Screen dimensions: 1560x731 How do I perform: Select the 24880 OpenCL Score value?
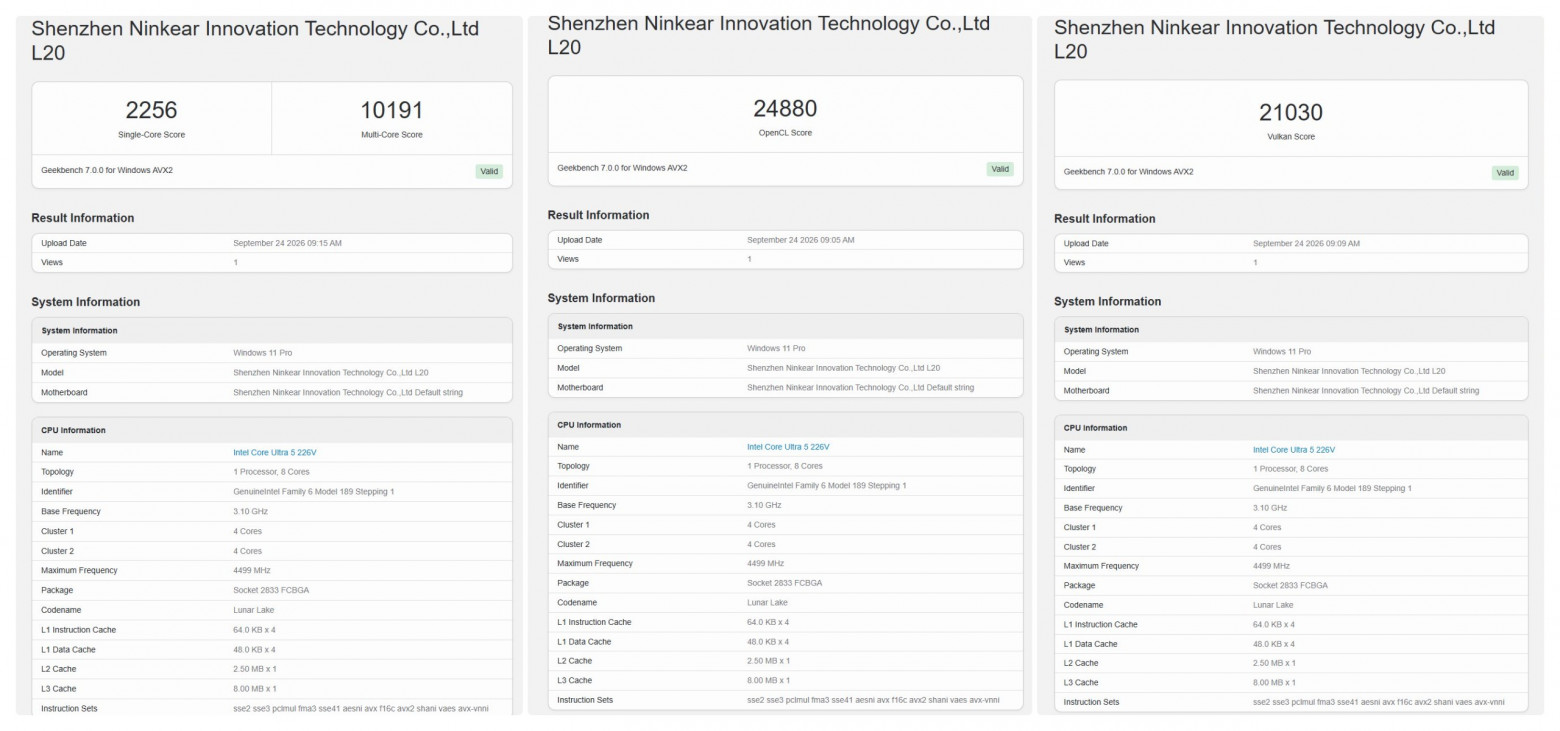click(x=785, y=108)
